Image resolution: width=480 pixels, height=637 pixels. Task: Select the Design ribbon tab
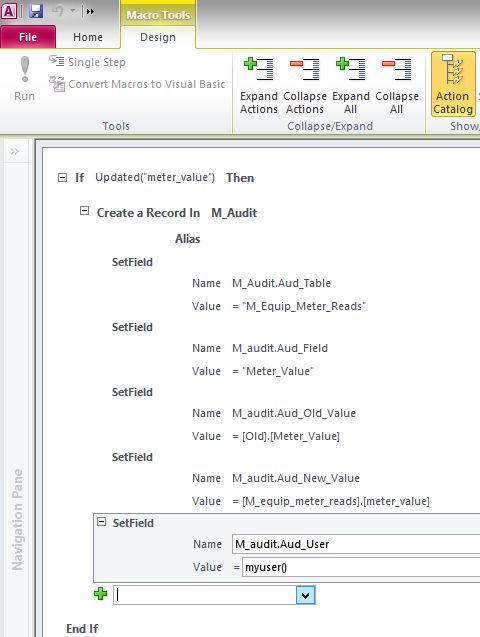[x=158, y=37]
